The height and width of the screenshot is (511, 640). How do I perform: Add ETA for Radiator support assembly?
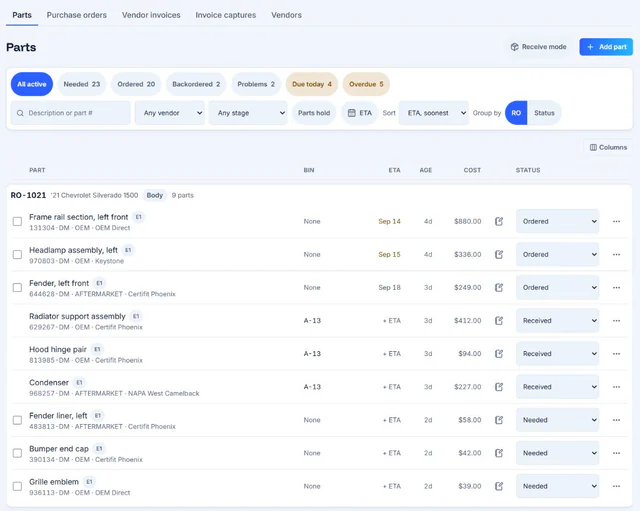[391, 321]
